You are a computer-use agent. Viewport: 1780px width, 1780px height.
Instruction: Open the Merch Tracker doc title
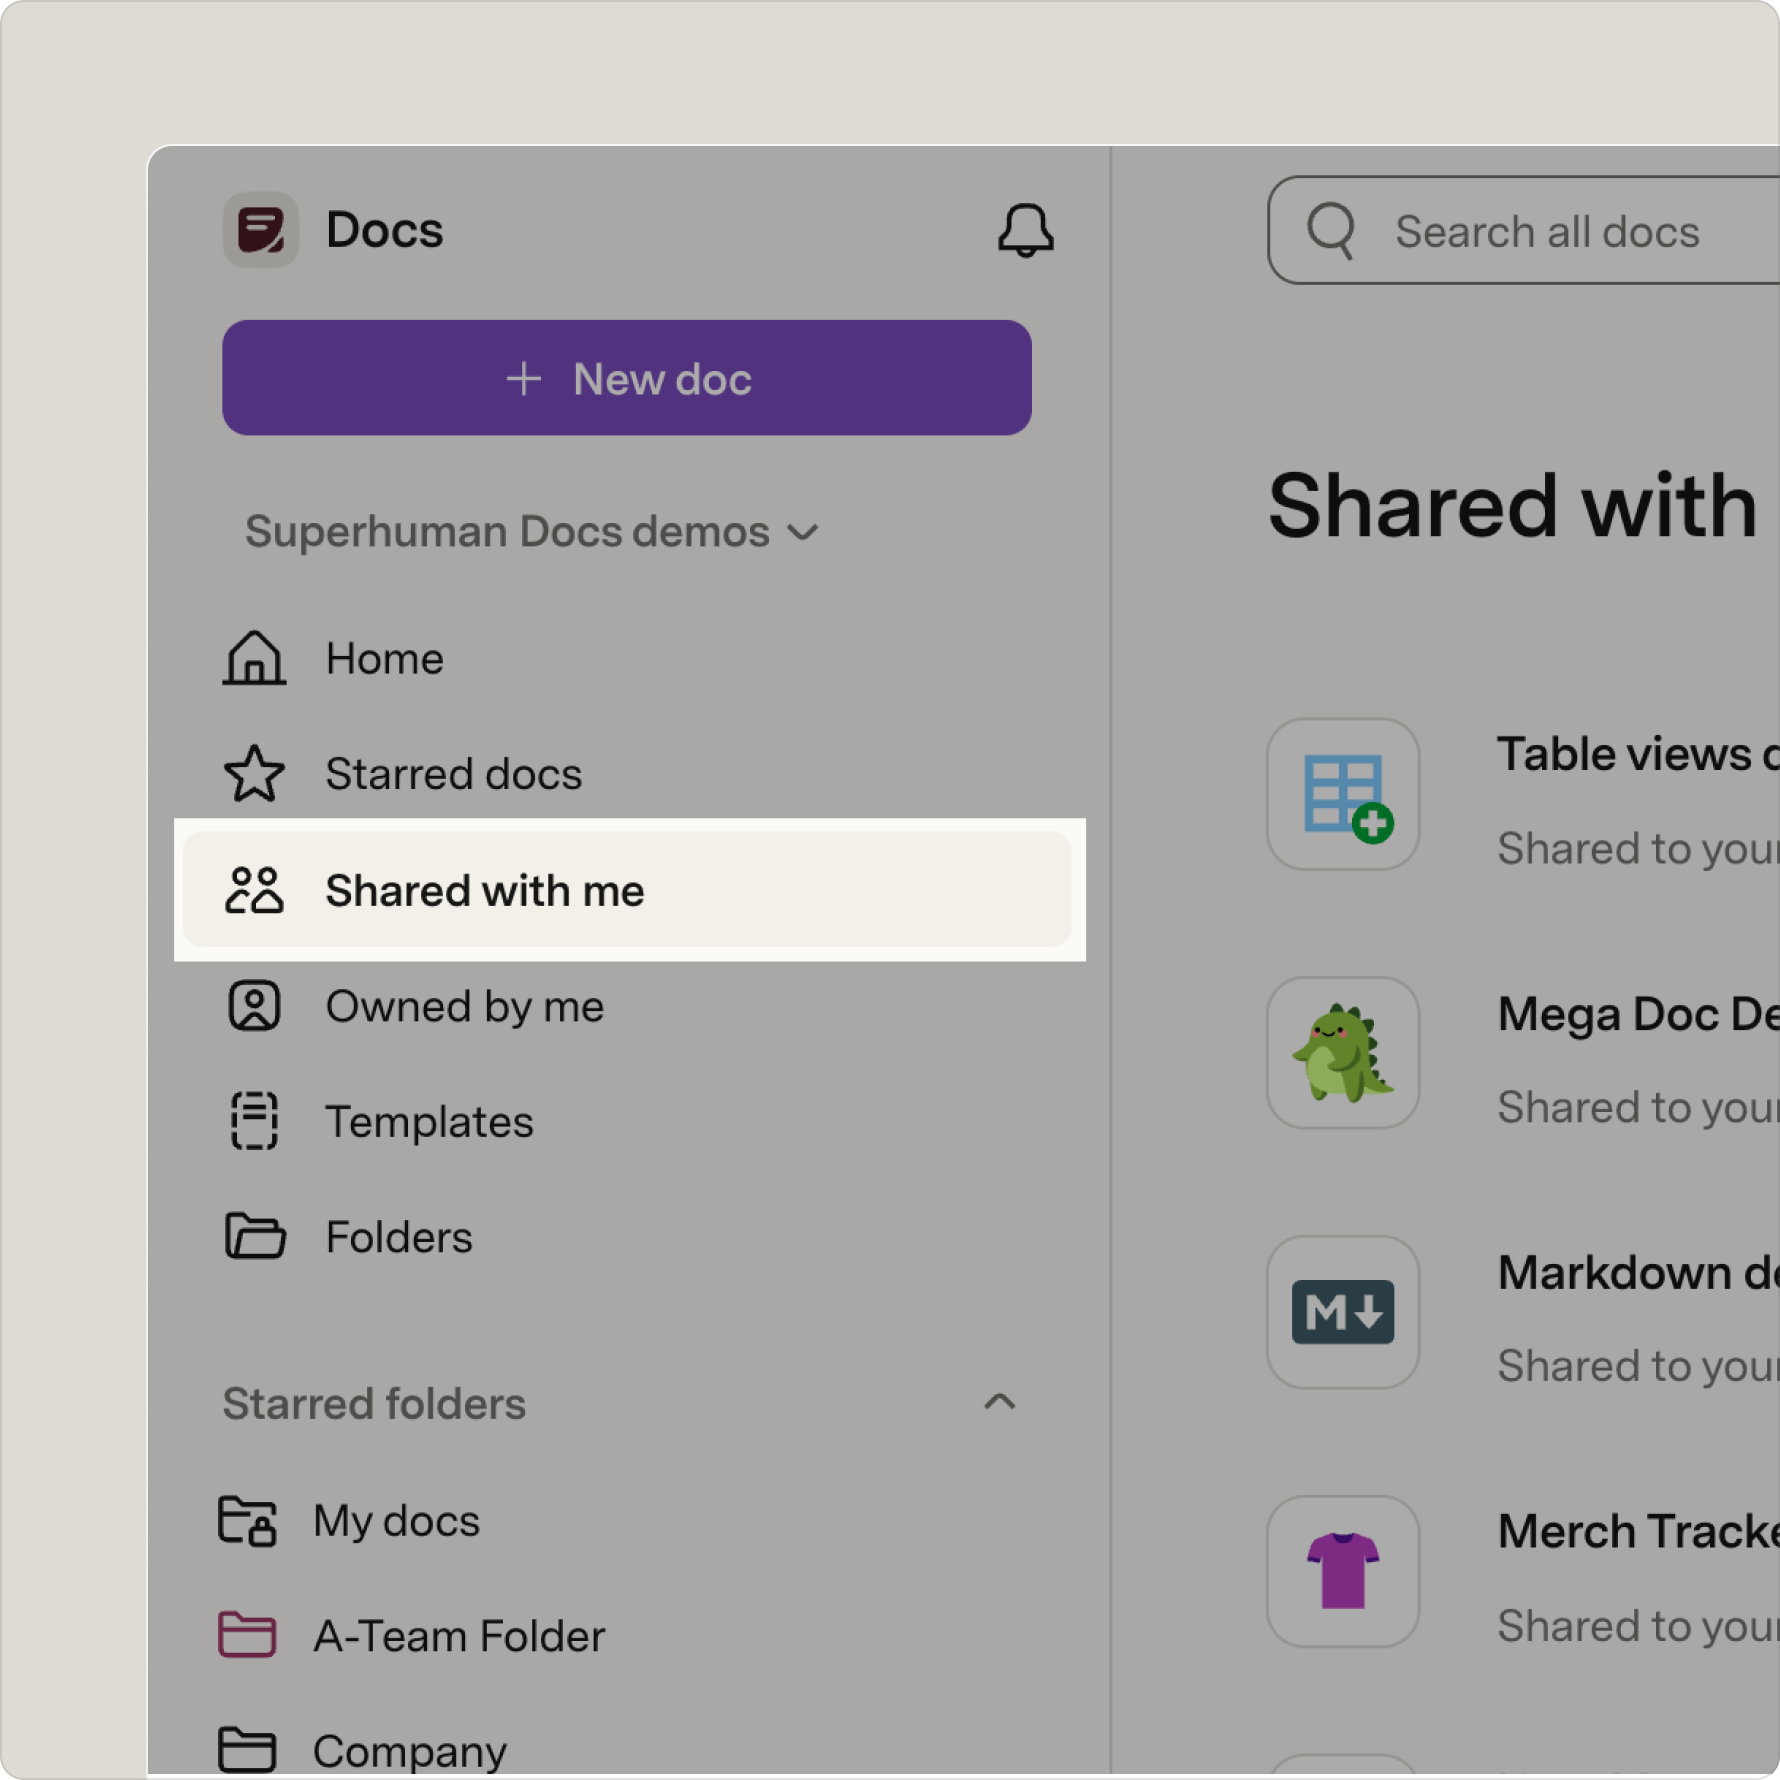click(x=1638, y=1531)
